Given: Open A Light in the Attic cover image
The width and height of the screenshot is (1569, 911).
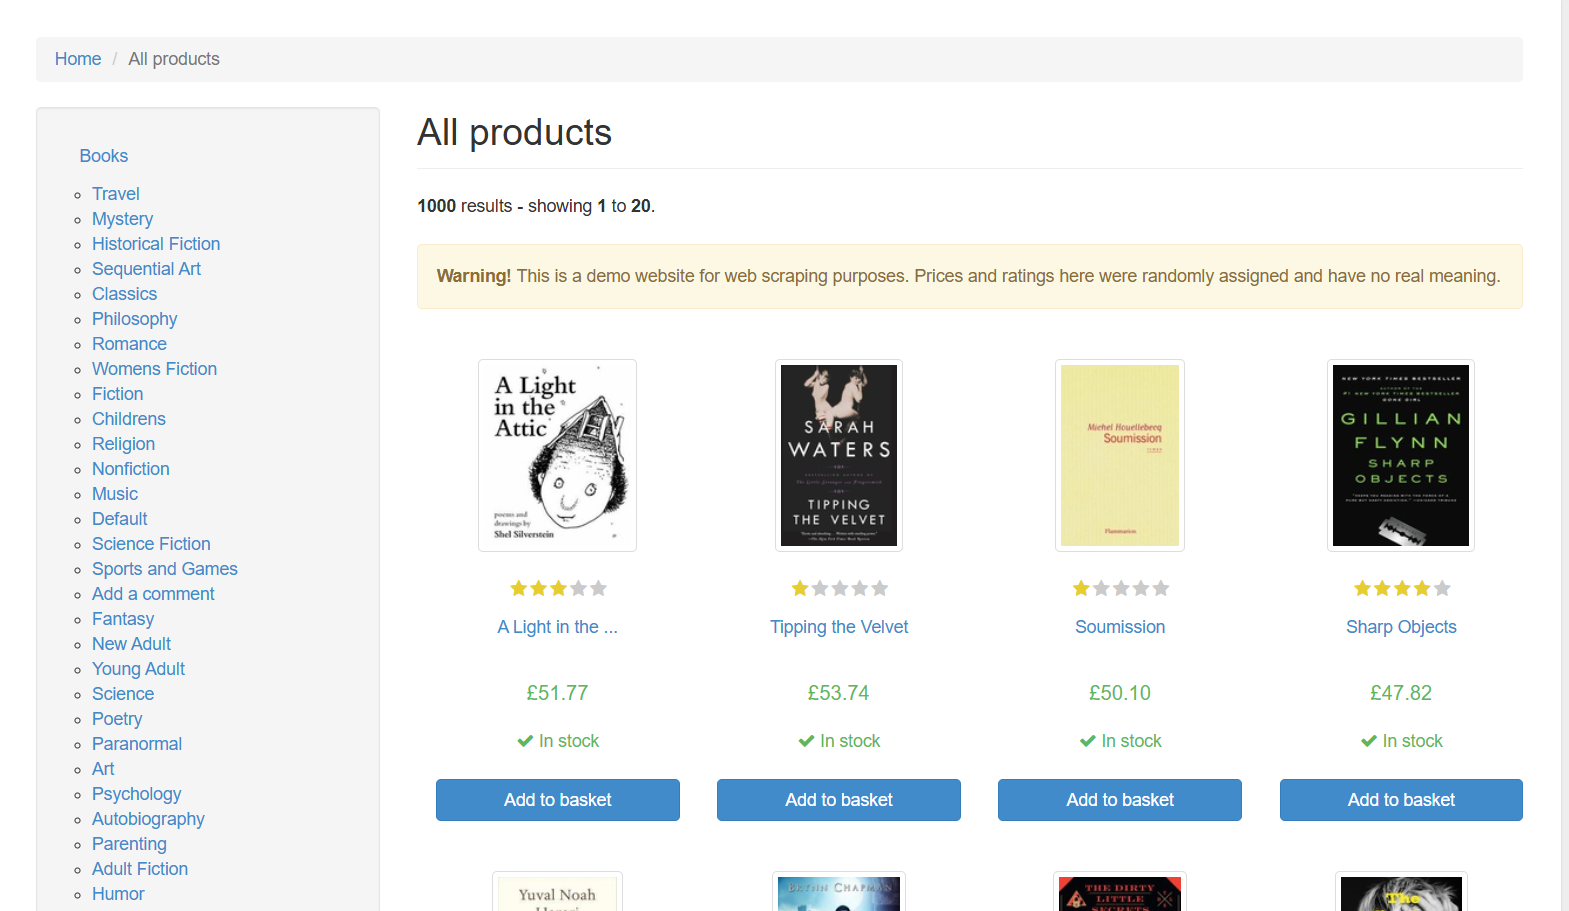Looking at the screenshot, I should (558, 455).
